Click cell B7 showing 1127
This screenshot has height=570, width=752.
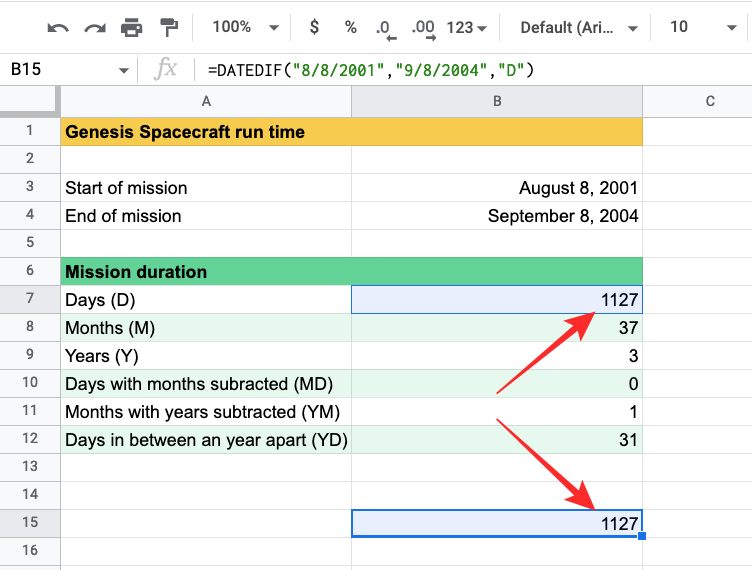point(496,300)
